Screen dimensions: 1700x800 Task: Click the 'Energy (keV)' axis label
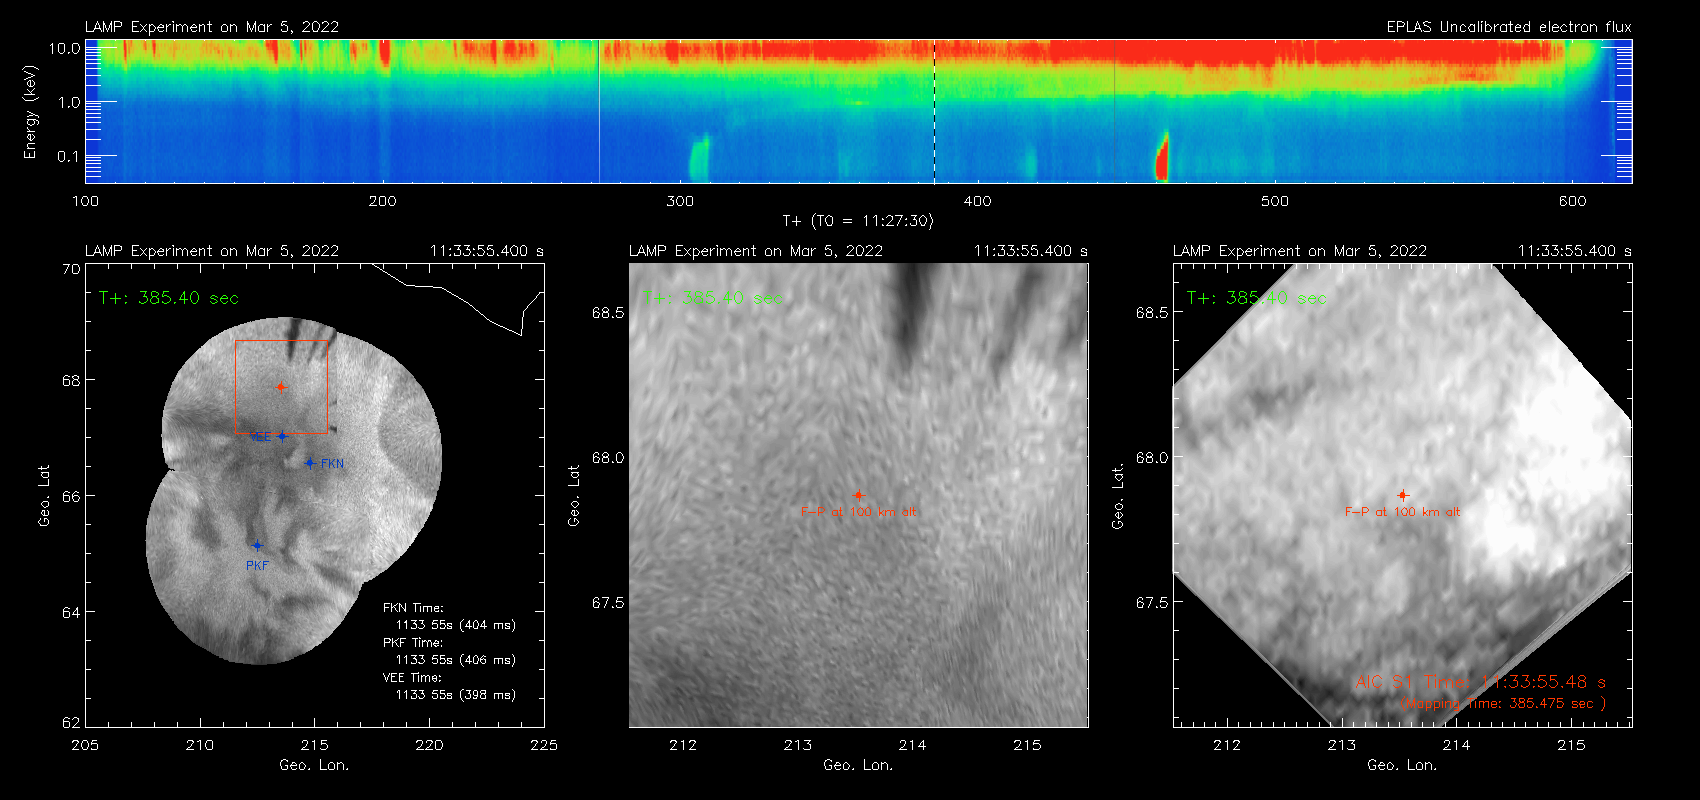(30, 112)
